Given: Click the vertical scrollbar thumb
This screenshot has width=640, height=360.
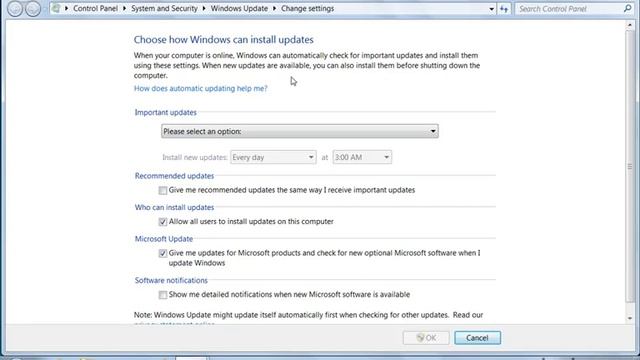Looking at the screenshot, I should tap(630, 166).
